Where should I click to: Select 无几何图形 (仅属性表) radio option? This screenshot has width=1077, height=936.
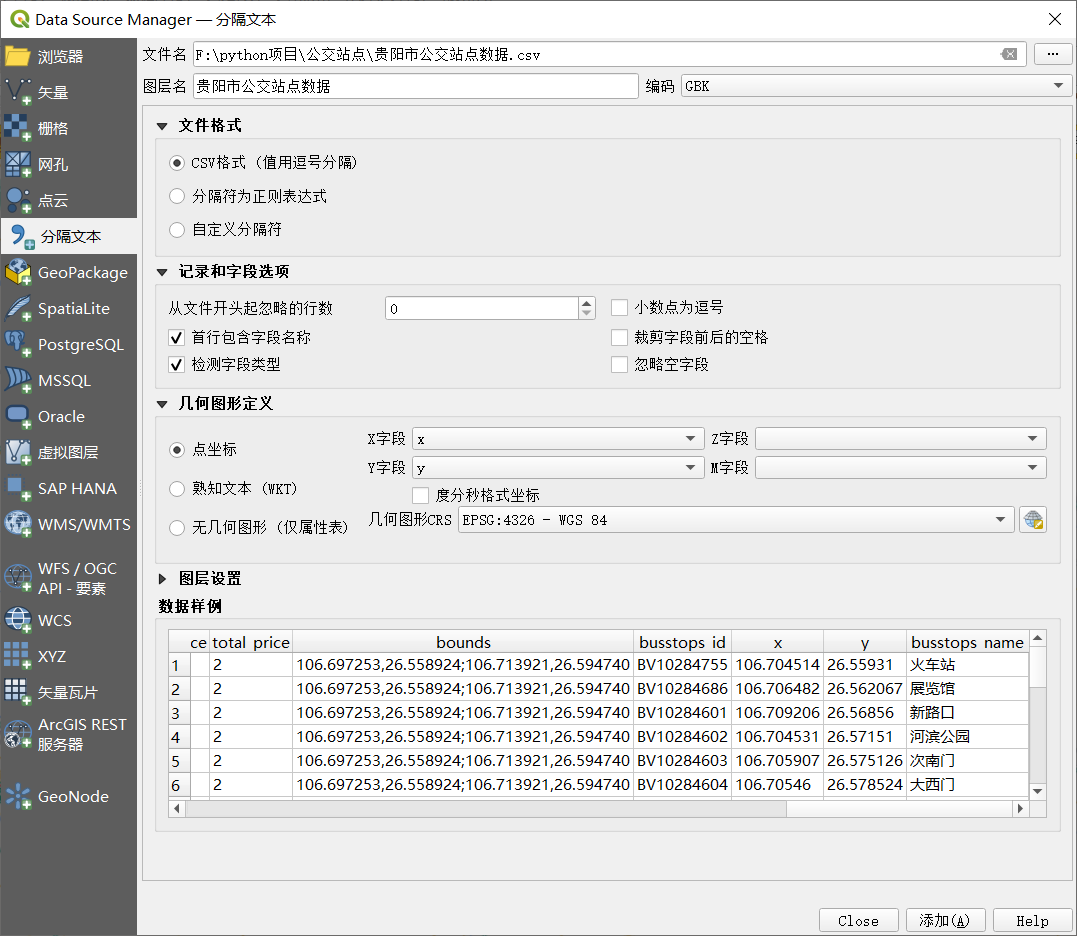177,527
